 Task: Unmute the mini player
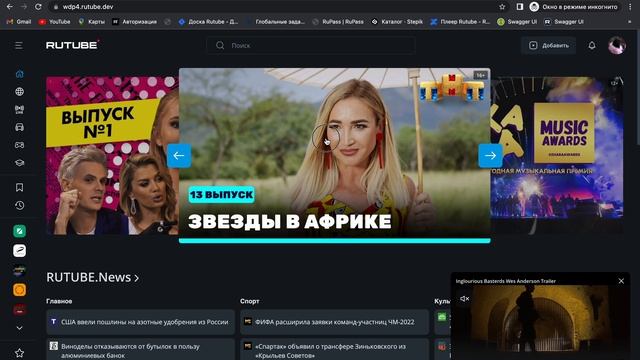(464, 299)
